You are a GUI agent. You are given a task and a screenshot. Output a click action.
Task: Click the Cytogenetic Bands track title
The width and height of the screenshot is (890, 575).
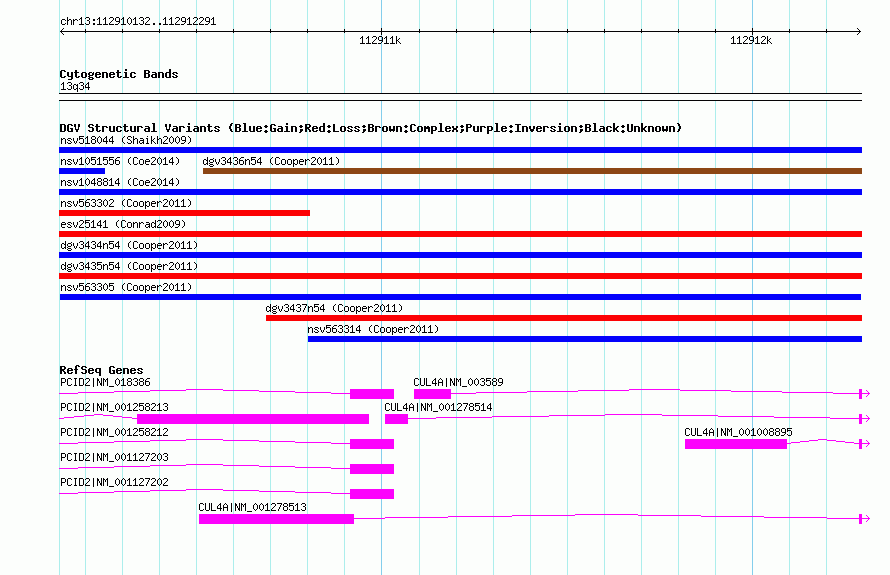(119, 74)
